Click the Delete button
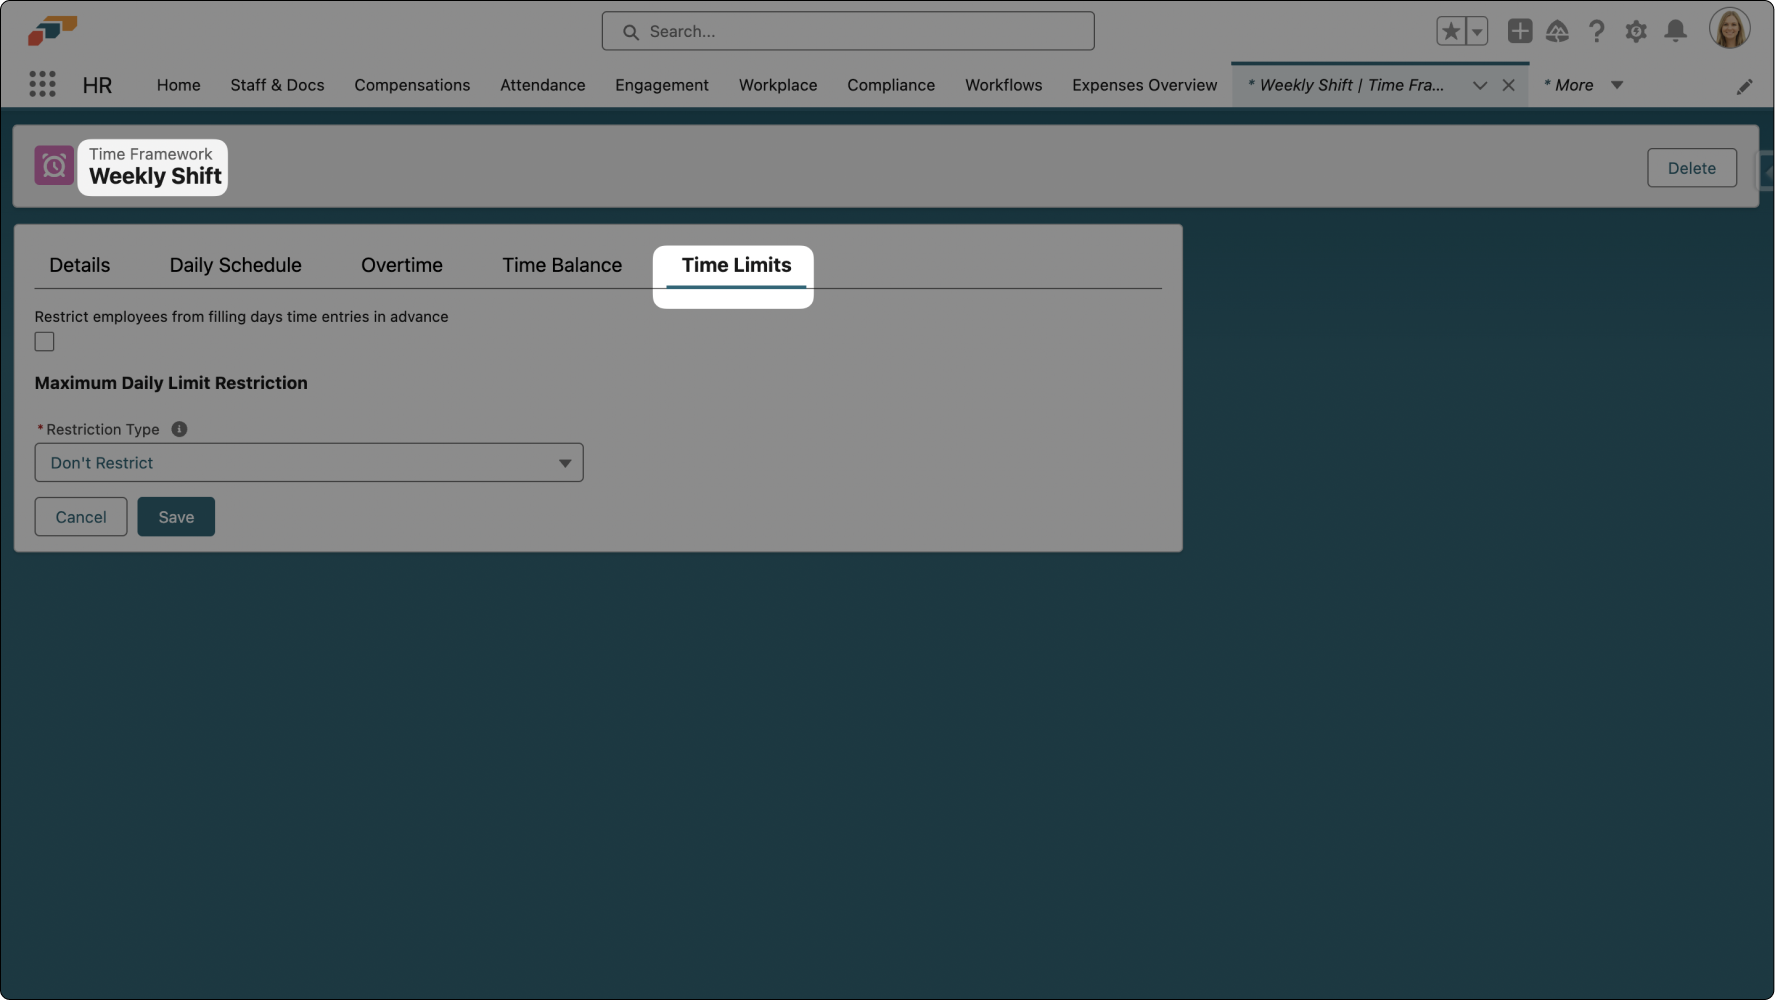The image size is (1775, 1000). [x=1691, y=168]
